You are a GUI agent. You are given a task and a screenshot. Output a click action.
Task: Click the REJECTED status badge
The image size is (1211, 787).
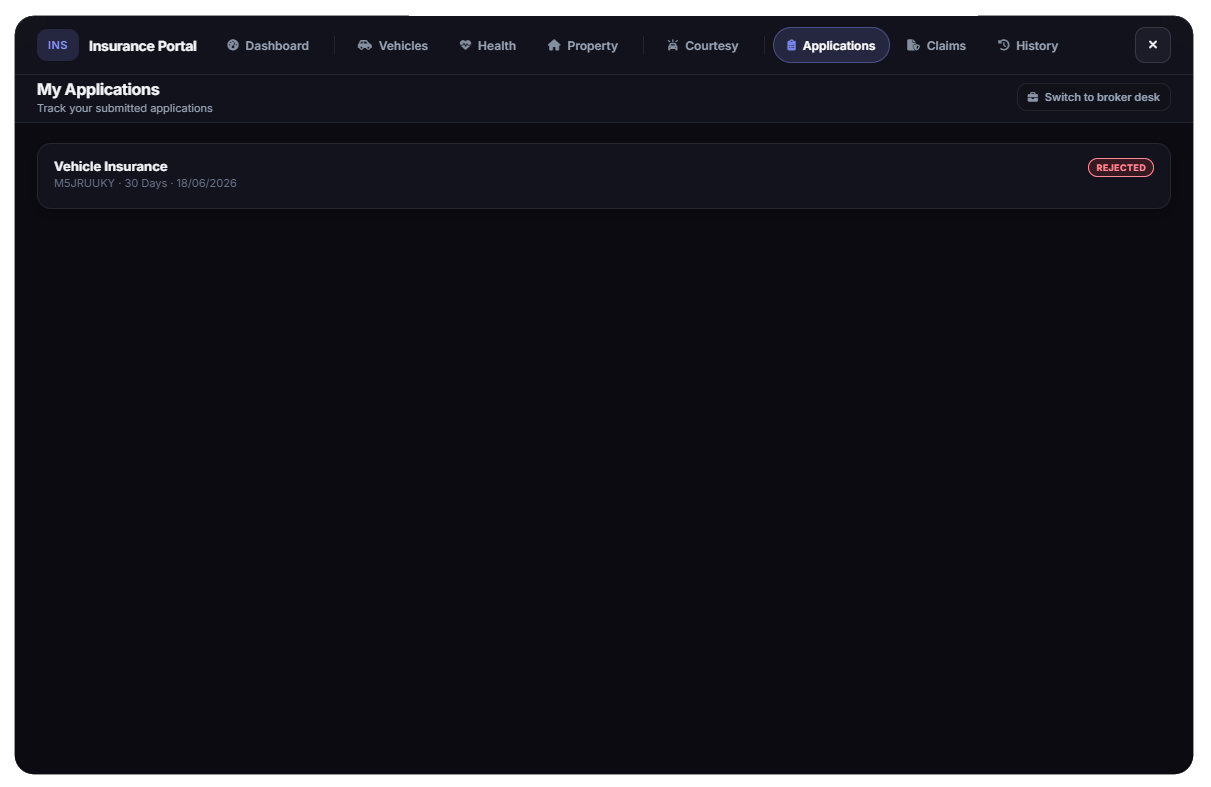click(1121, 168)
